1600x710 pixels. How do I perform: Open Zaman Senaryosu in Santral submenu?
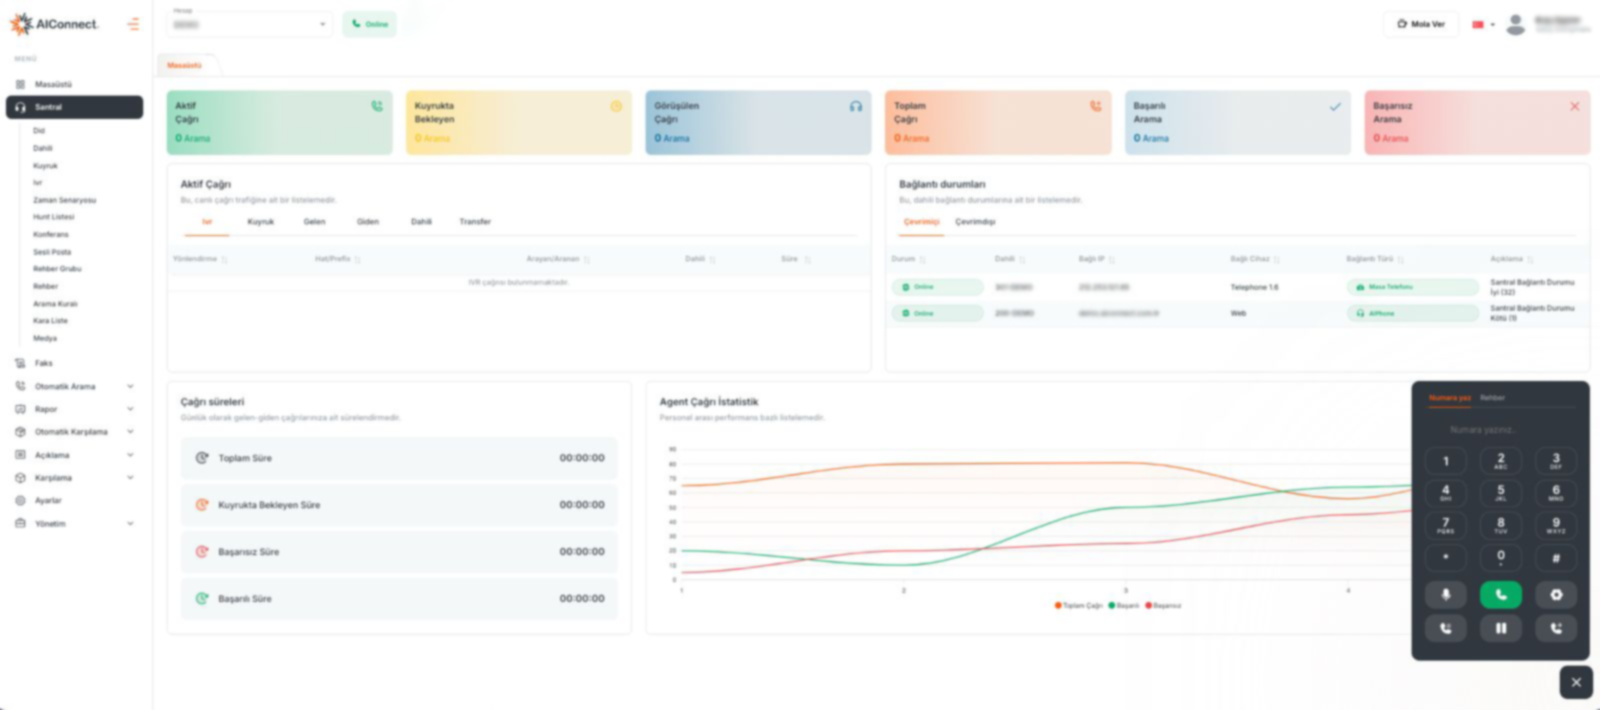pyautogui.click(x=65, y=200)
